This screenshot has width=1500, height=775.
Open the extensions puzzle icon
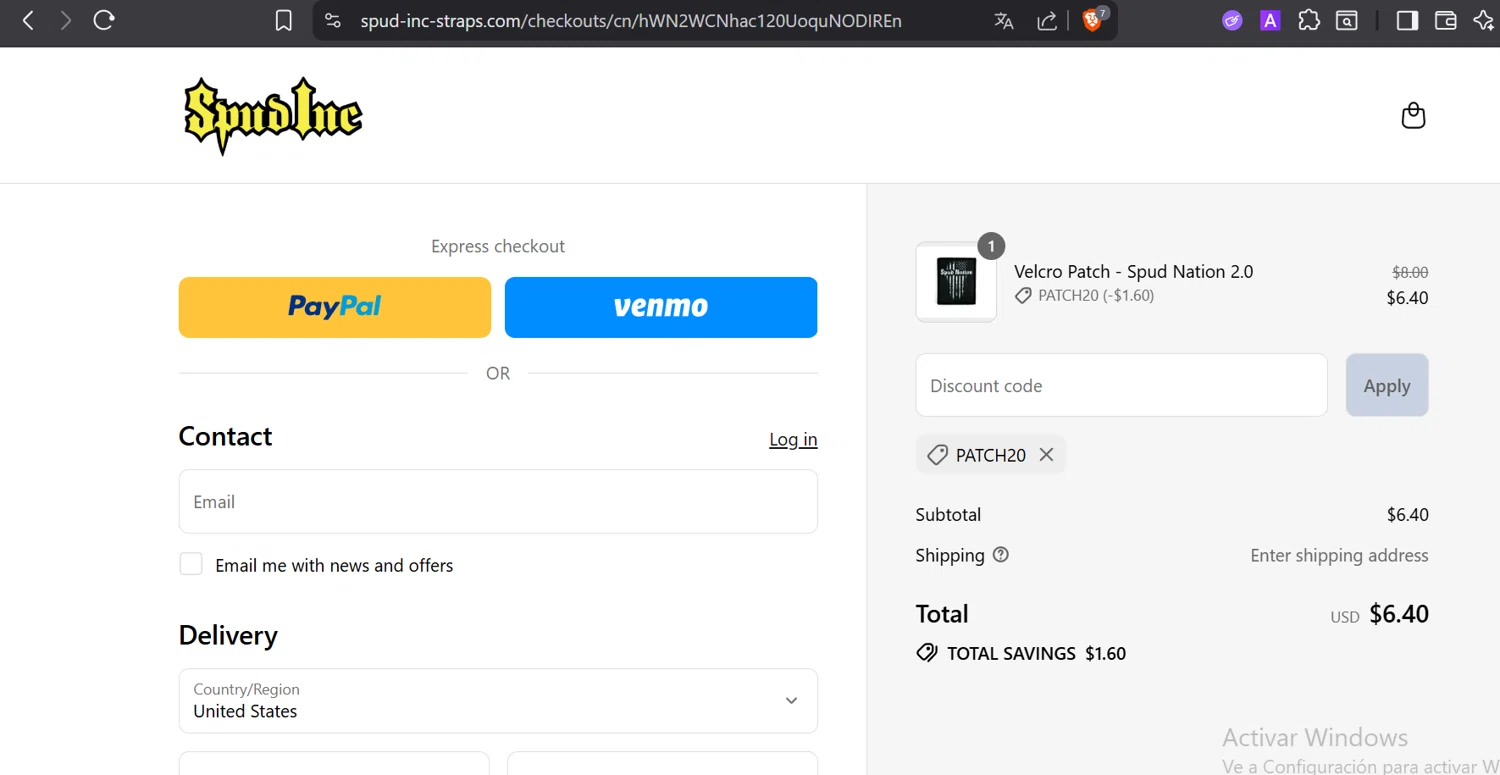tap(1309, 20)
